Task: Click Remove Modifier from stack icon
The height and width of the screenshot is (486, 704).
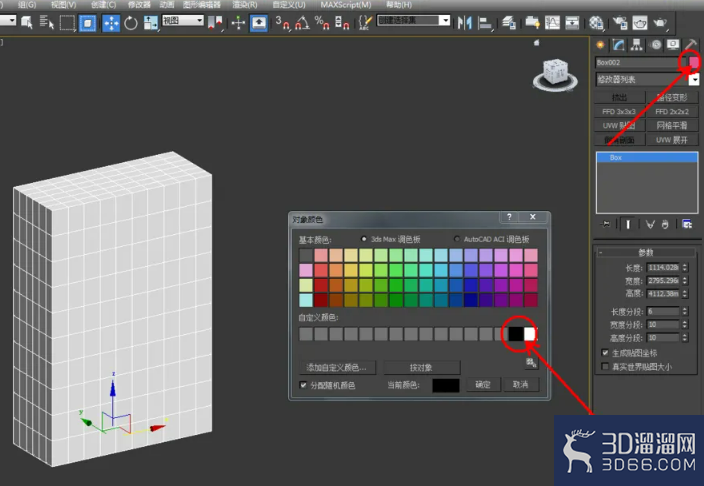Action: pyautogui.click(x=665, y=224)
